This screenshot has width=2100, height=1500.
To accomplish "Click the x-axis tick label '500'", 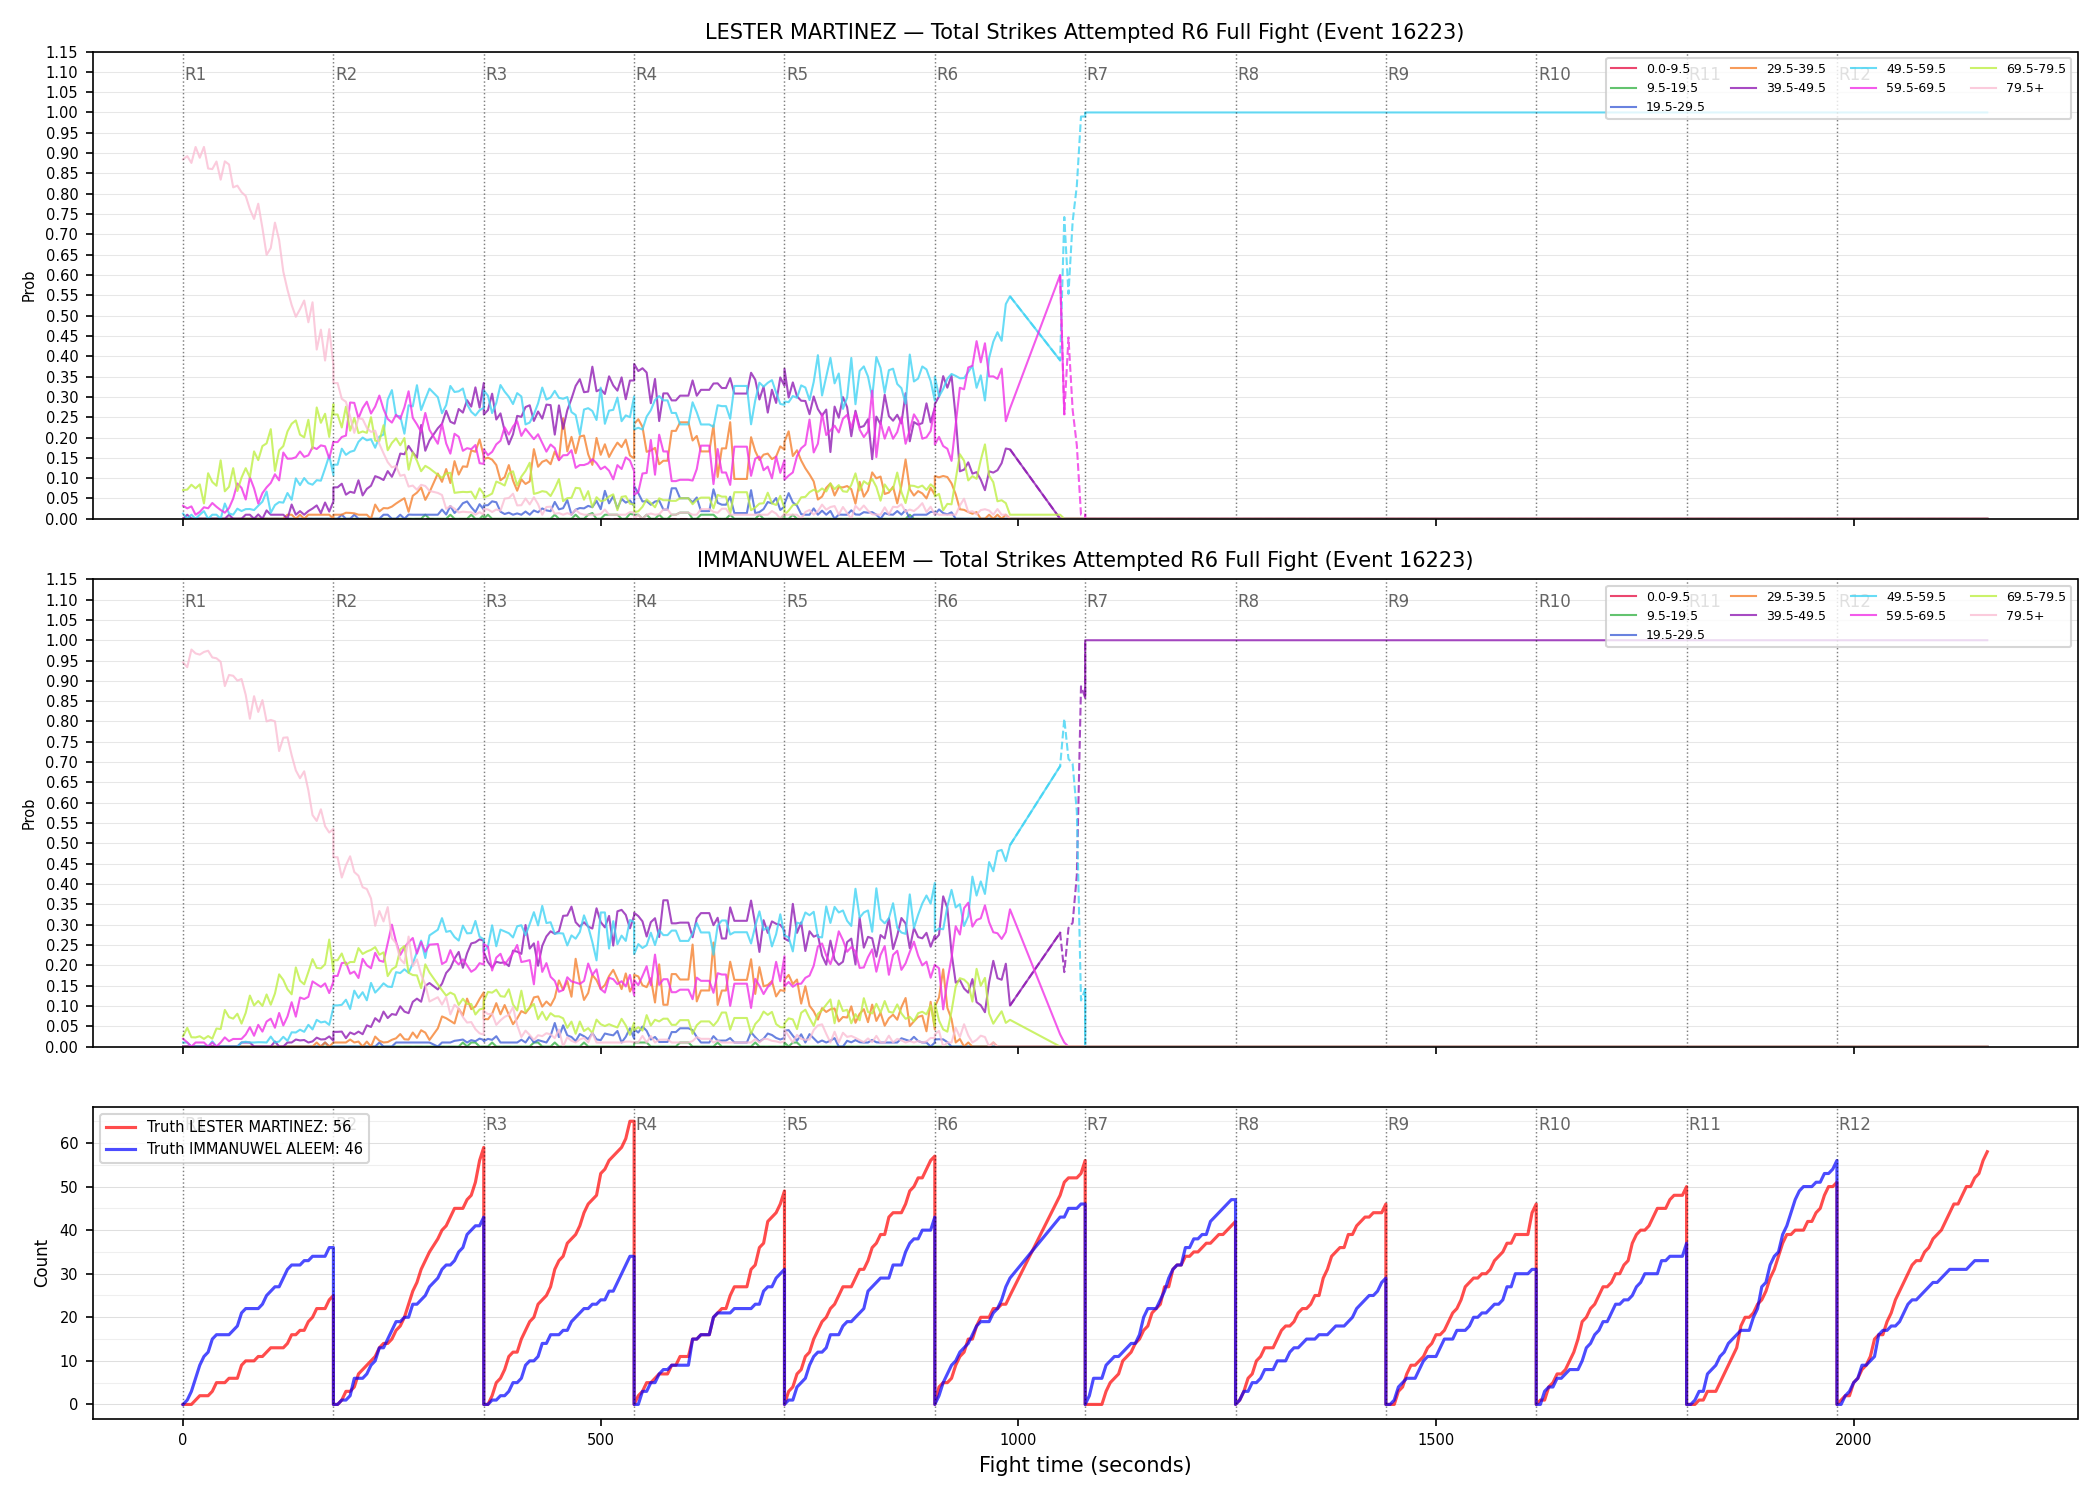I will click(x=600, y=1440).
